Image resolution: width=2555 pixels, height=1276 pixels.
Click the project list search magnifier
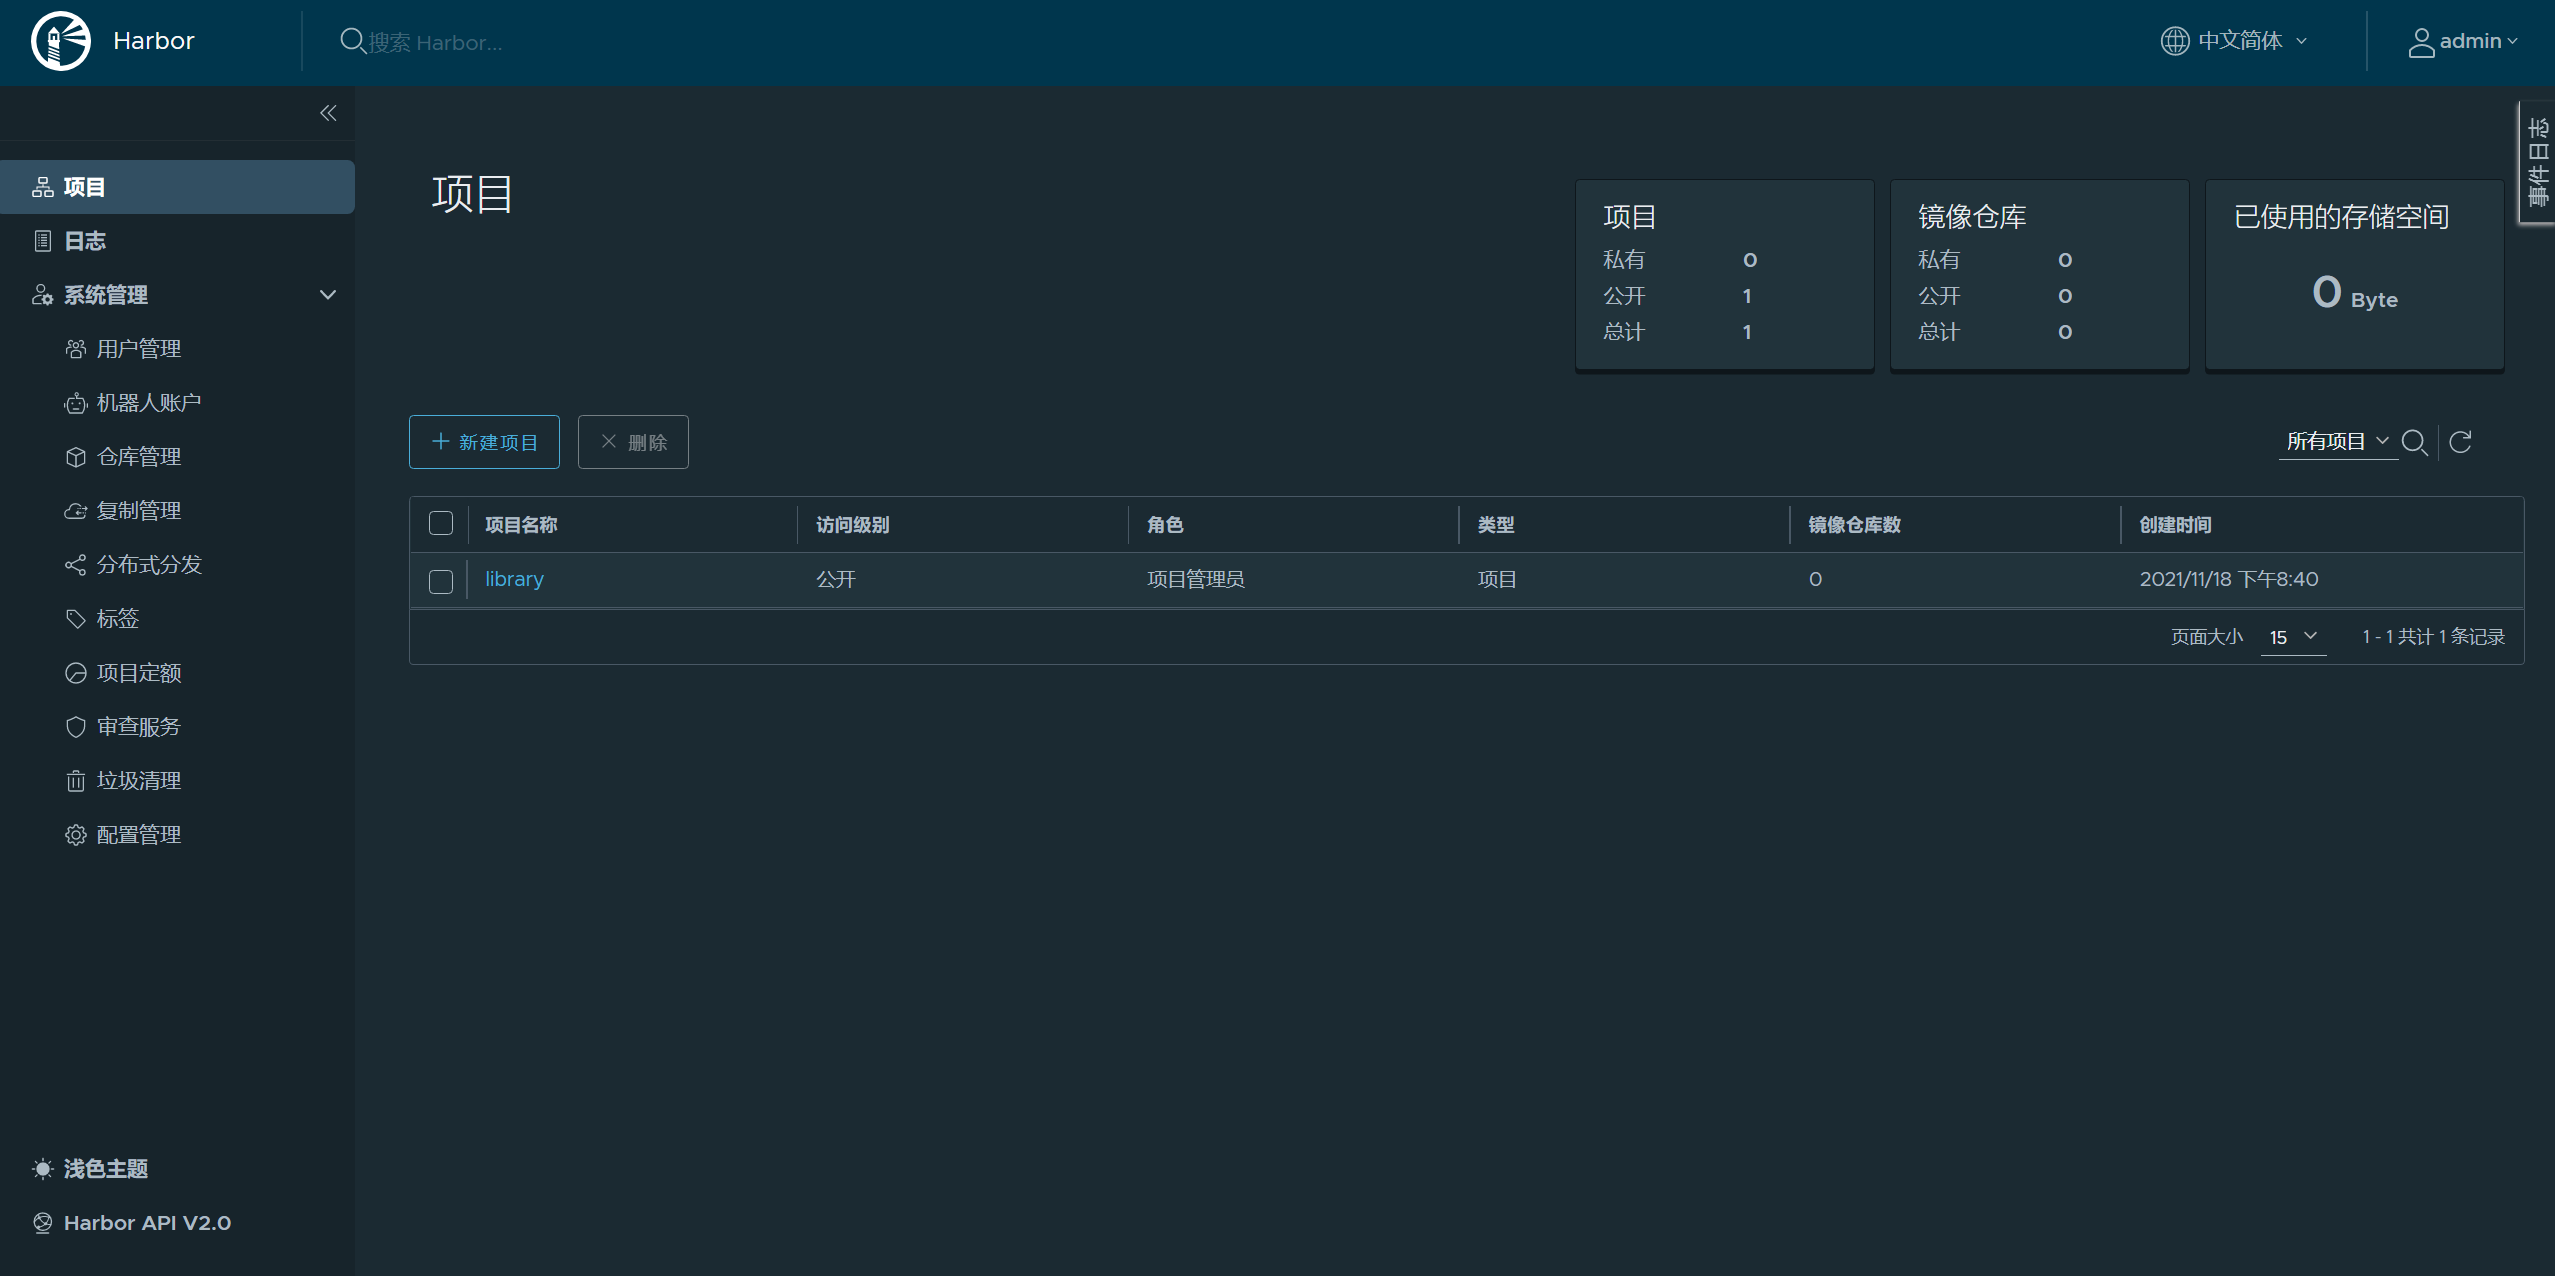2415,442
